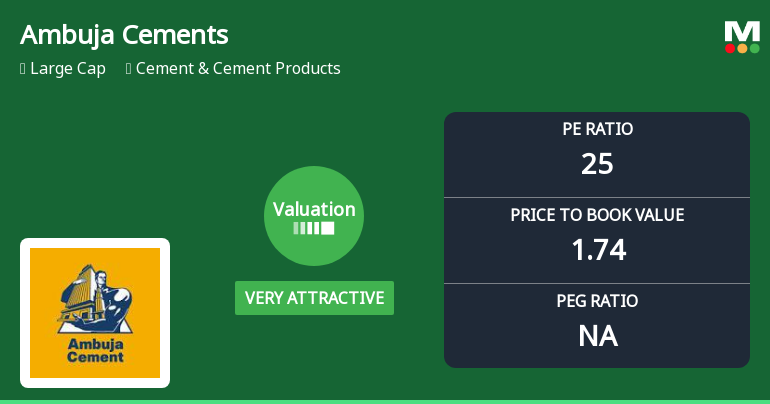Click the PE ratio value 25

(597, 164)
